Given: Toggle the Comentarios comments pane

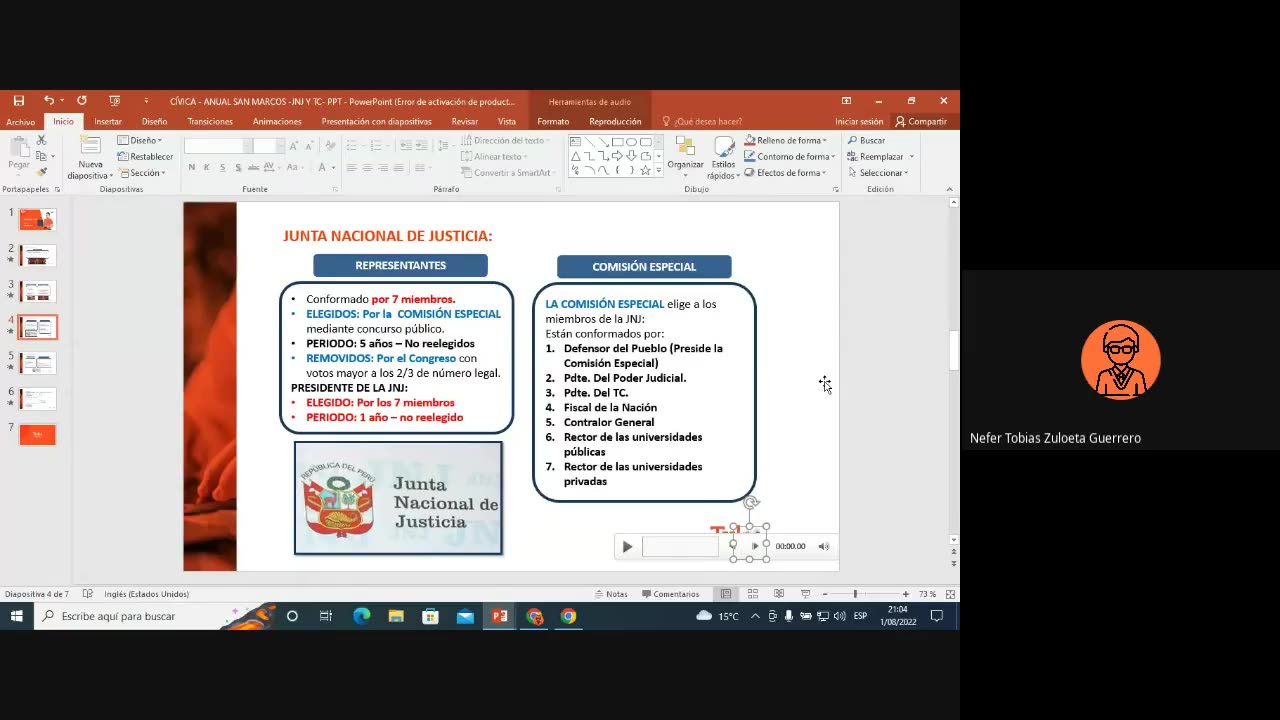Looking at the screenshot, I should tap(670, 594).
